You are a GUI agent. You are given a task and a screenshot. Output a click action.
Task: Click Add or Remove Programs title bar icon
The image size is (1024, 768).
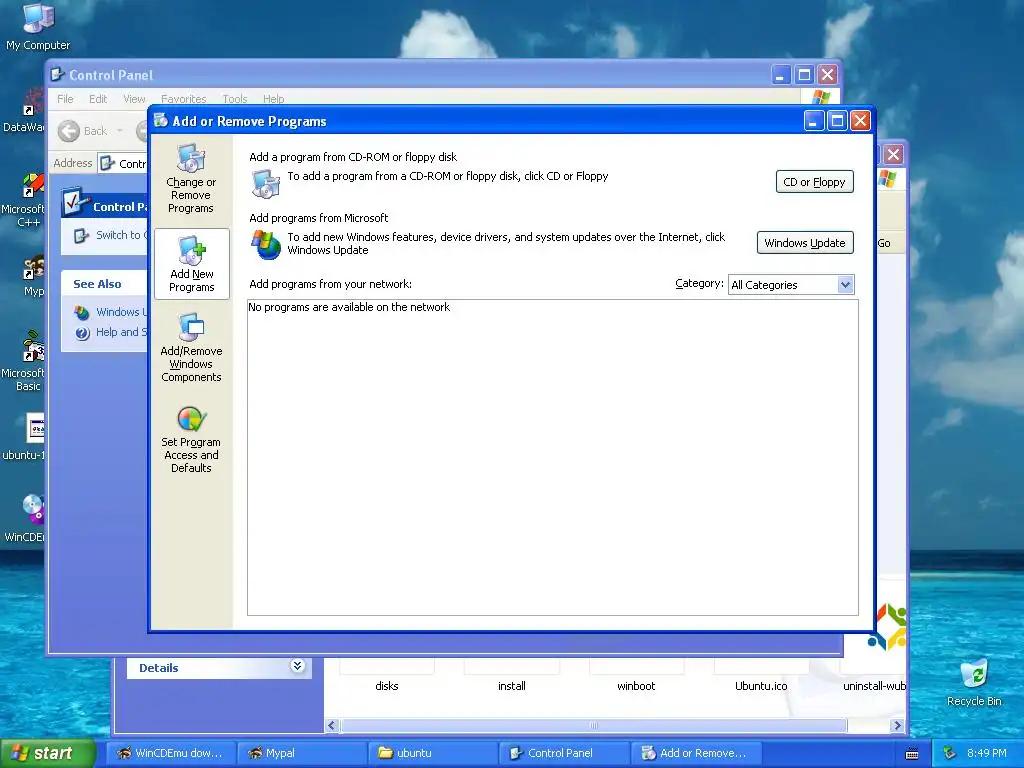(x=161, y=120)
